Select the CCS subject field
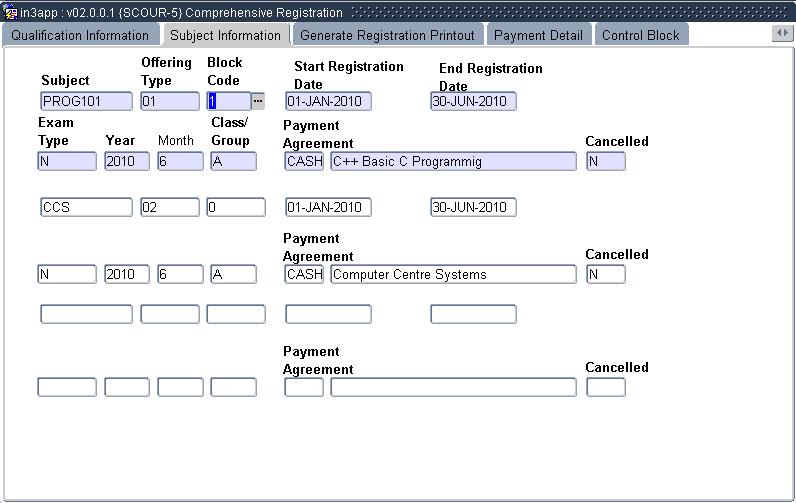 click(86, 207)
